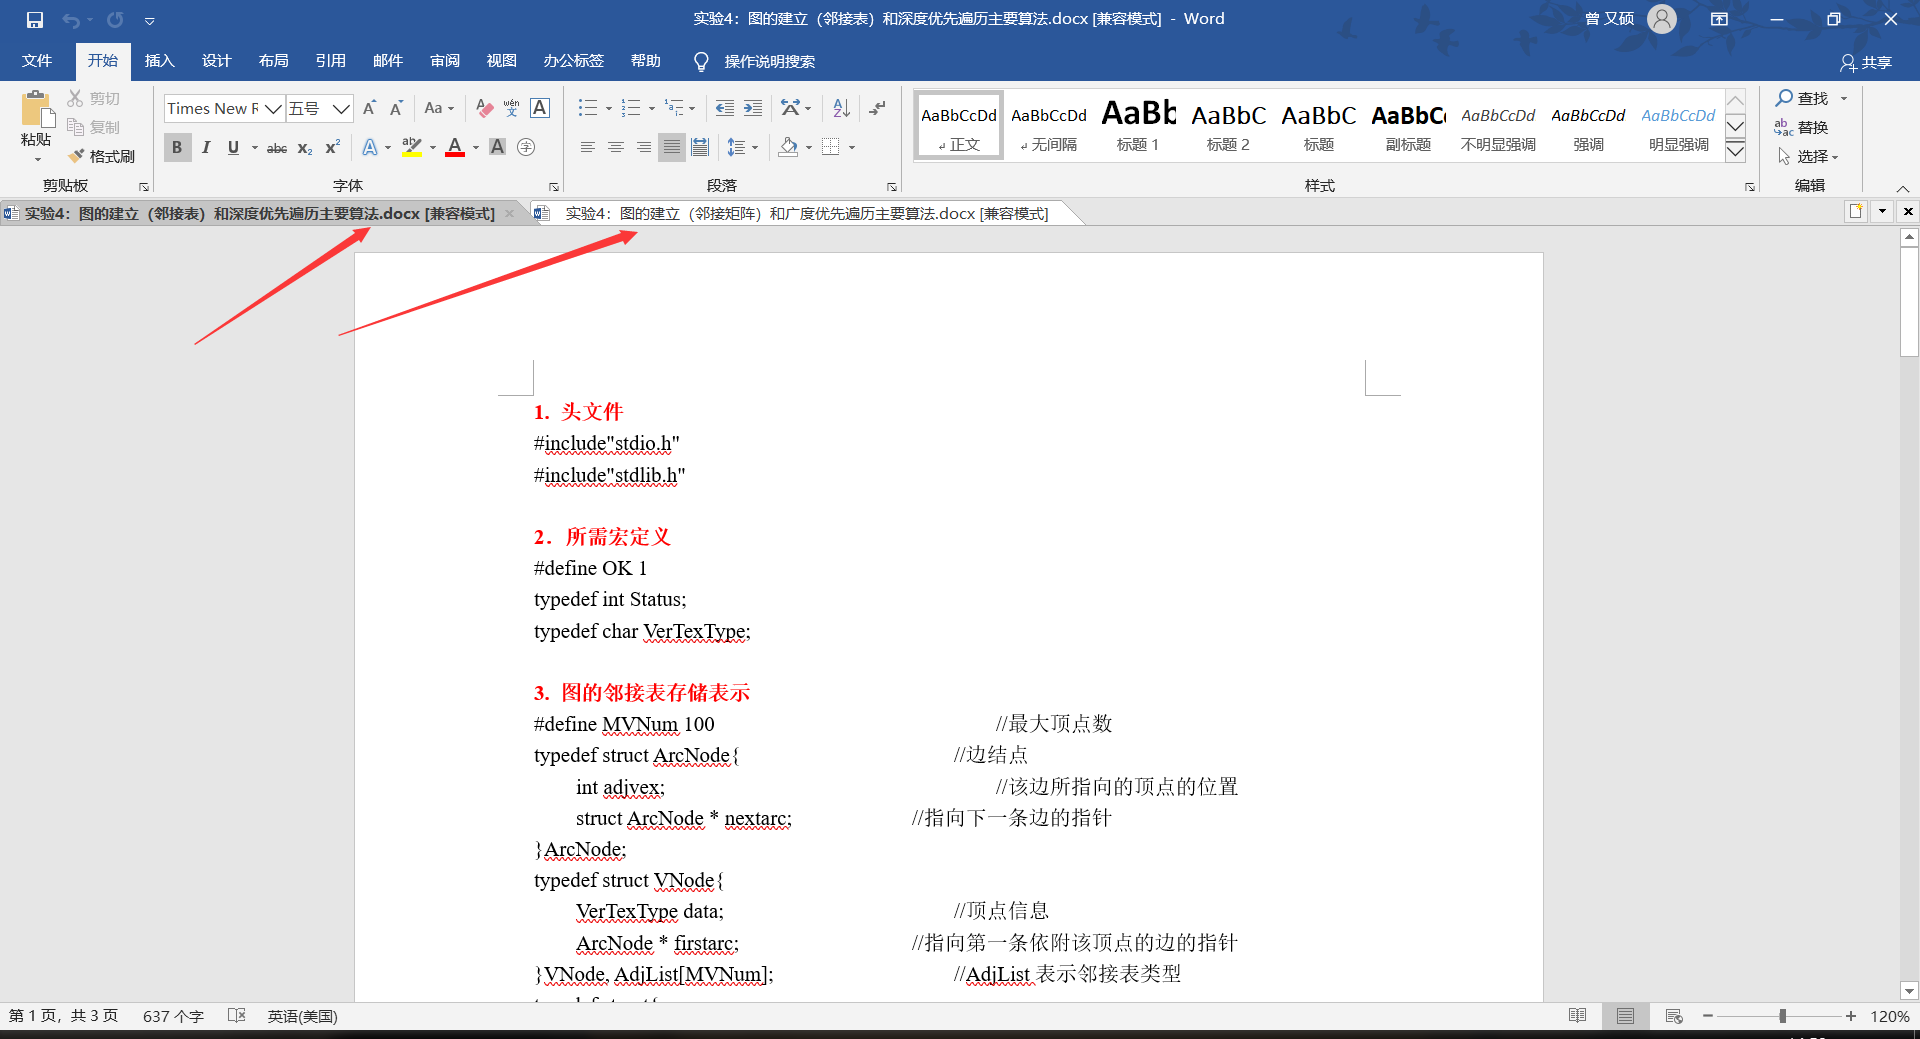The width and height of the screenshot is (1920, 1039).
Task: Click the Format Painter button
Action: [101, 156]
